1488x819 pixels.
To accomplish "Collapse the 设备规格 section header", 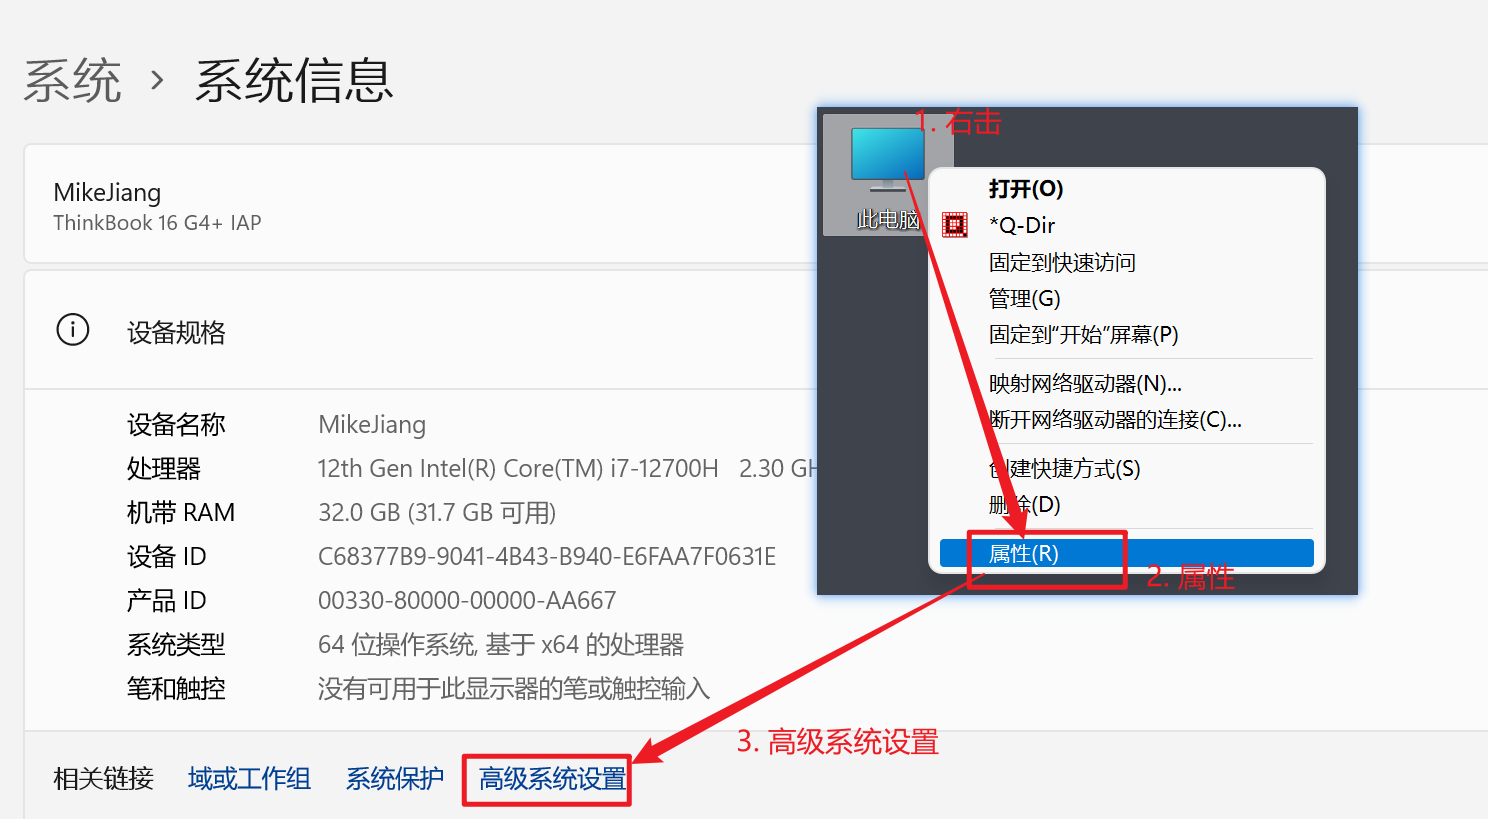I will [x=420, y=330].
